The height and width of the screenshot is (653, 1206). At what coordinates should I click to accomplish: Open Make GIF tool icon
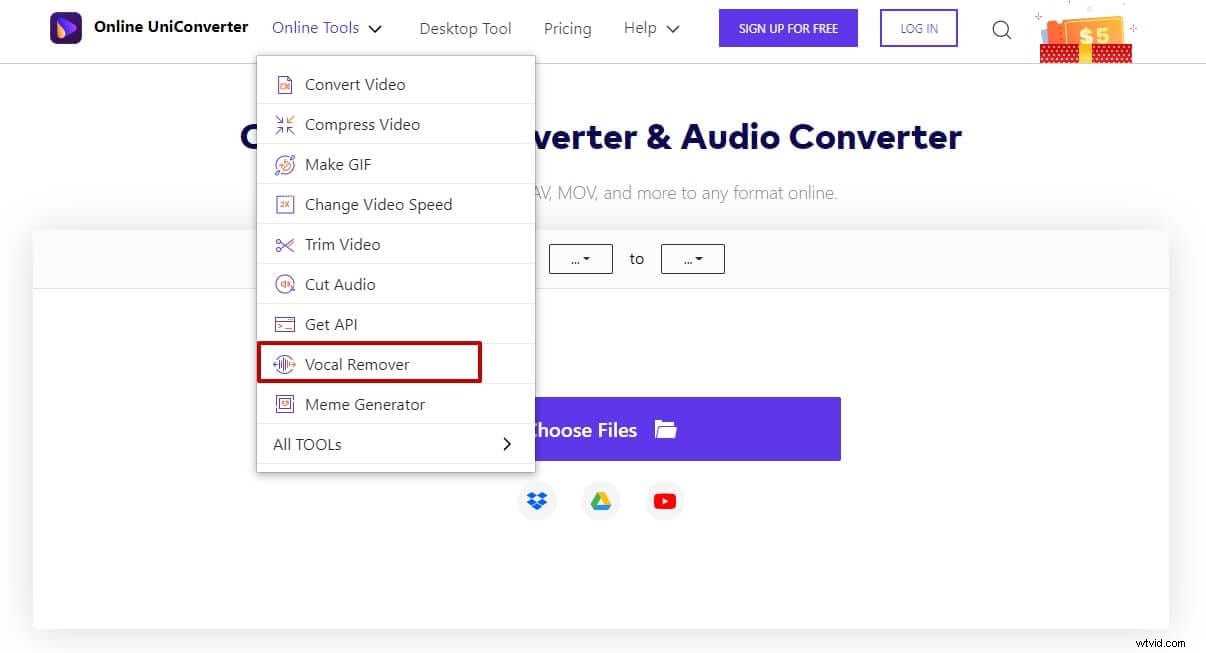(284, 164)
